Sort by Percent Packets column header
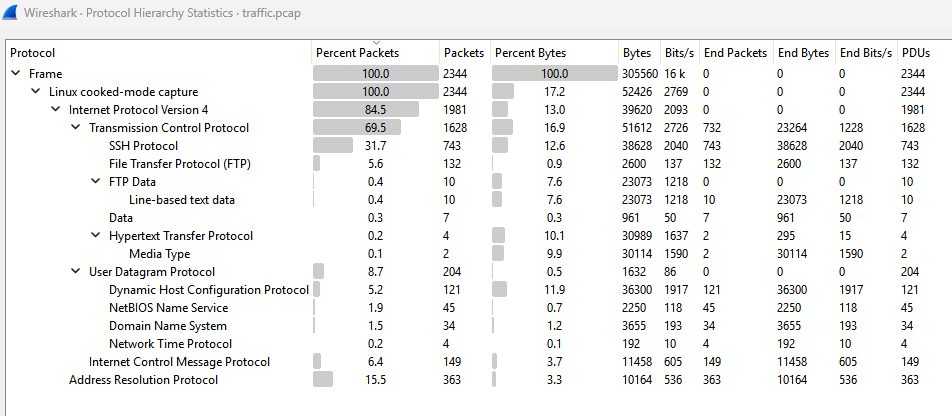Viewport: 952px width, 416px height. [x=357, y=53]
